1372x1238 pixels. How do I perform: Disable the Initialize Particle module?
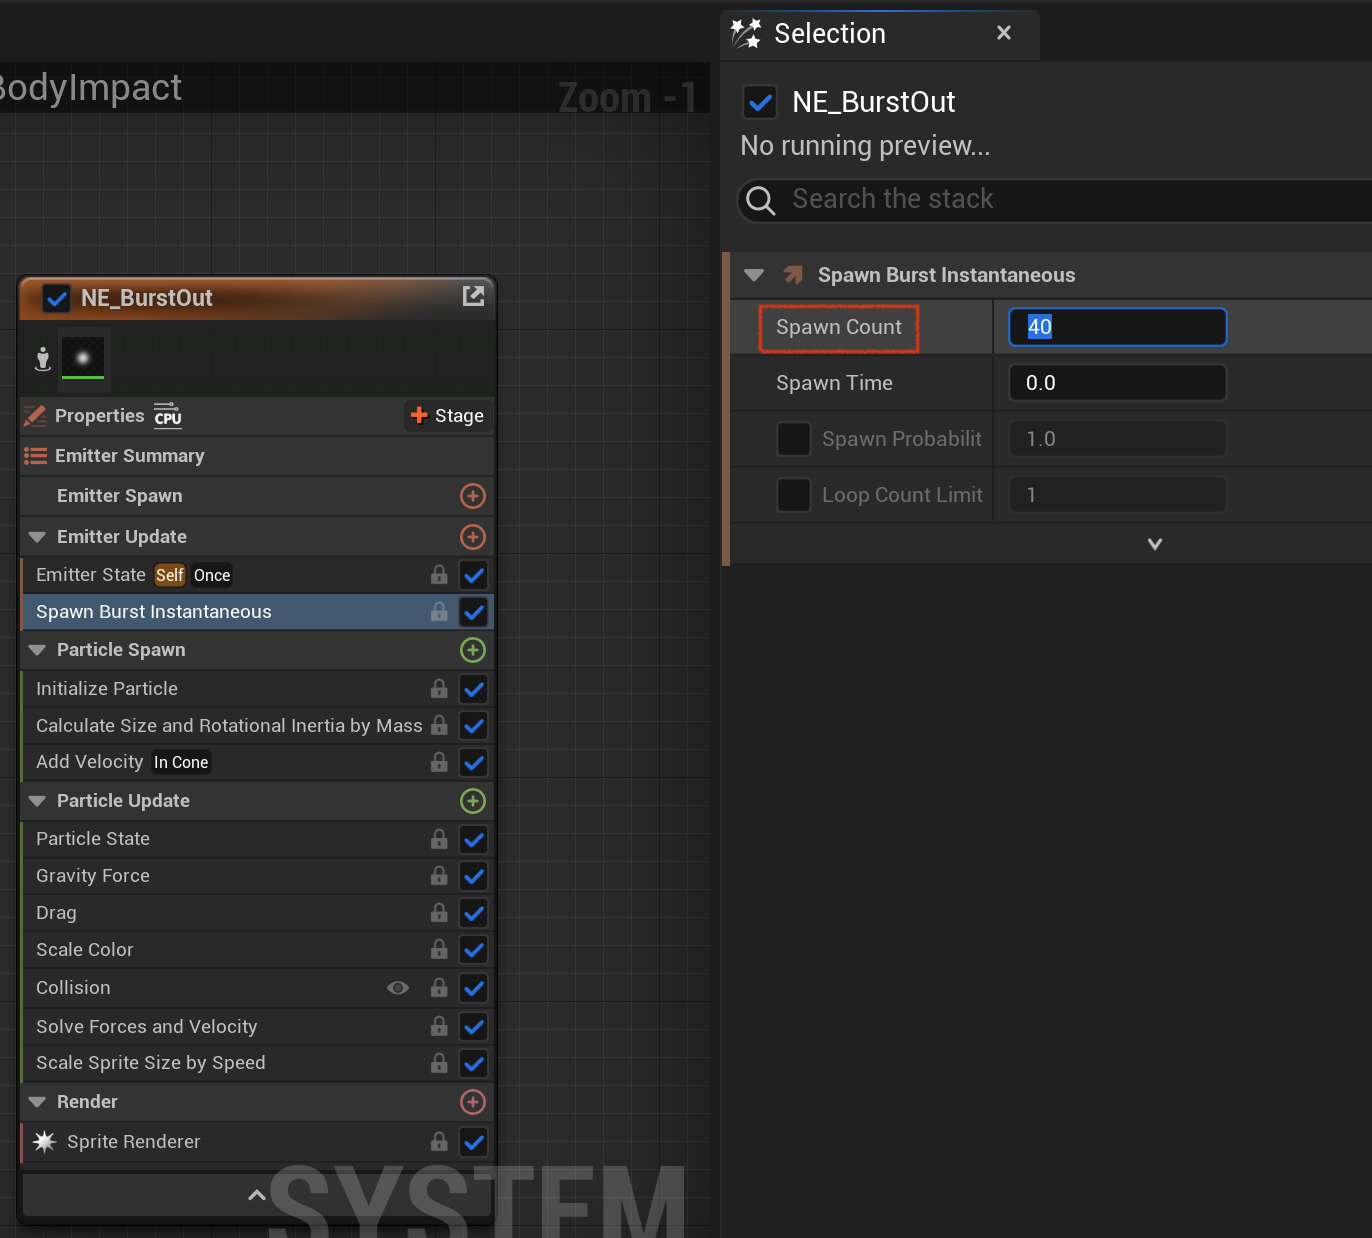click(474, 689)
